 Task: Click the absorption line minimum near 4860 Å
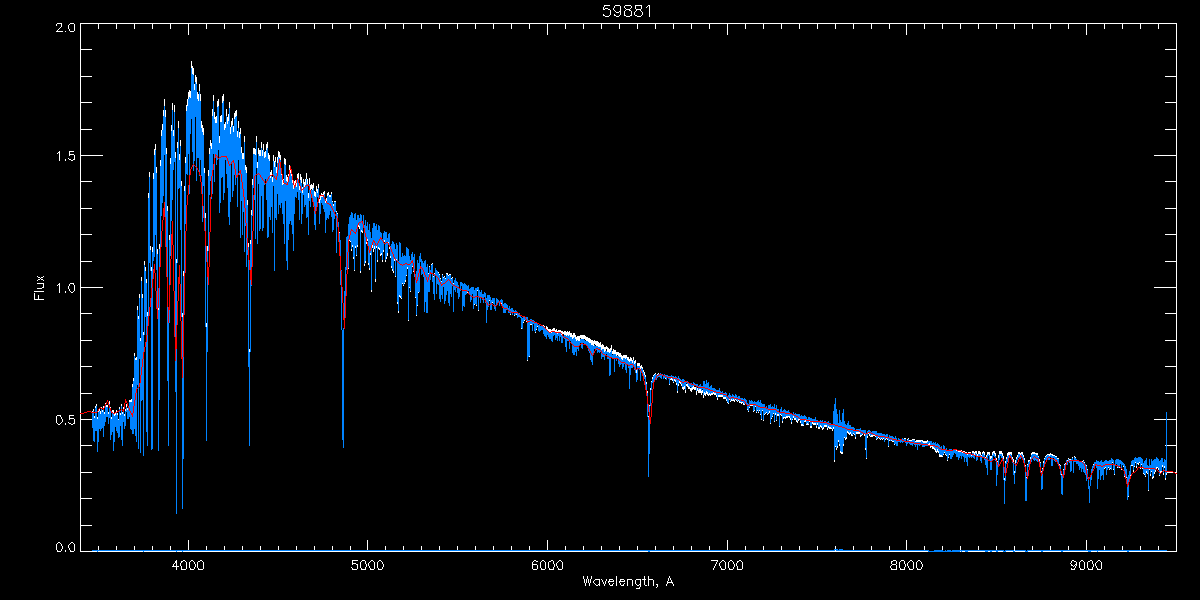coord(343,444)
